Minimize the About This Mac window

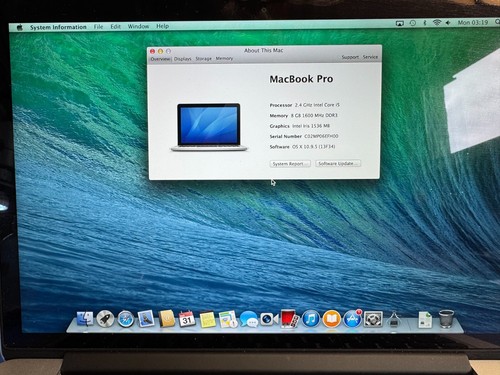pyautogui.click(x=160, y=51)
